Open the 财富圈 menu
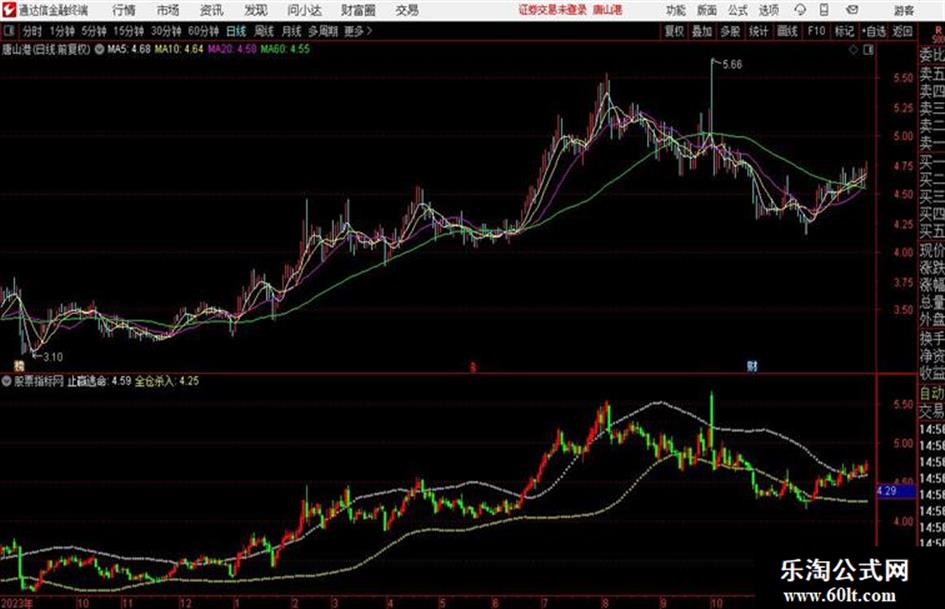Viewport: 945px width, 609px height. 358,10
